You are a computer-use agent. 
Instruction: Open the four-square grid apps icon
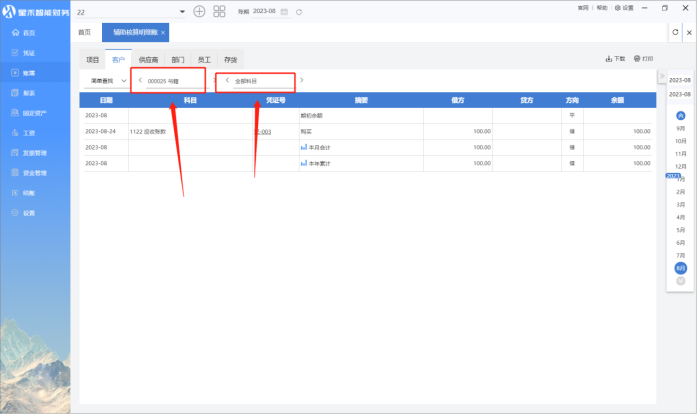[219, 11]
